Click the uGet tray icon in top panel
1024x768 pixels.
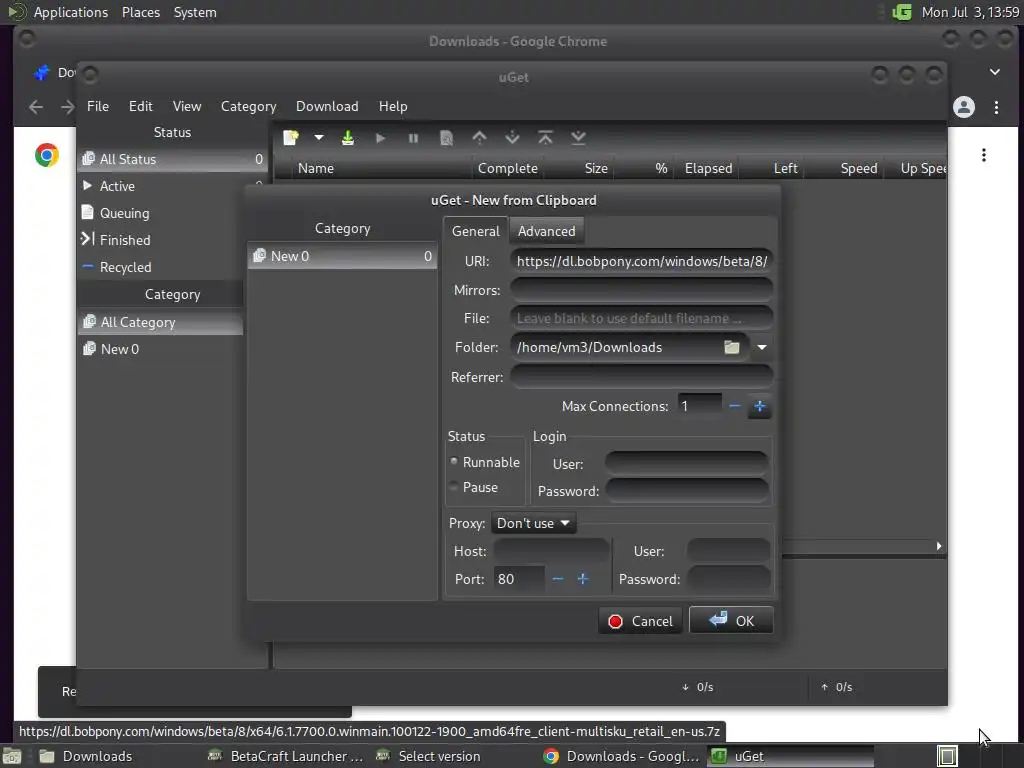(902, 12)
